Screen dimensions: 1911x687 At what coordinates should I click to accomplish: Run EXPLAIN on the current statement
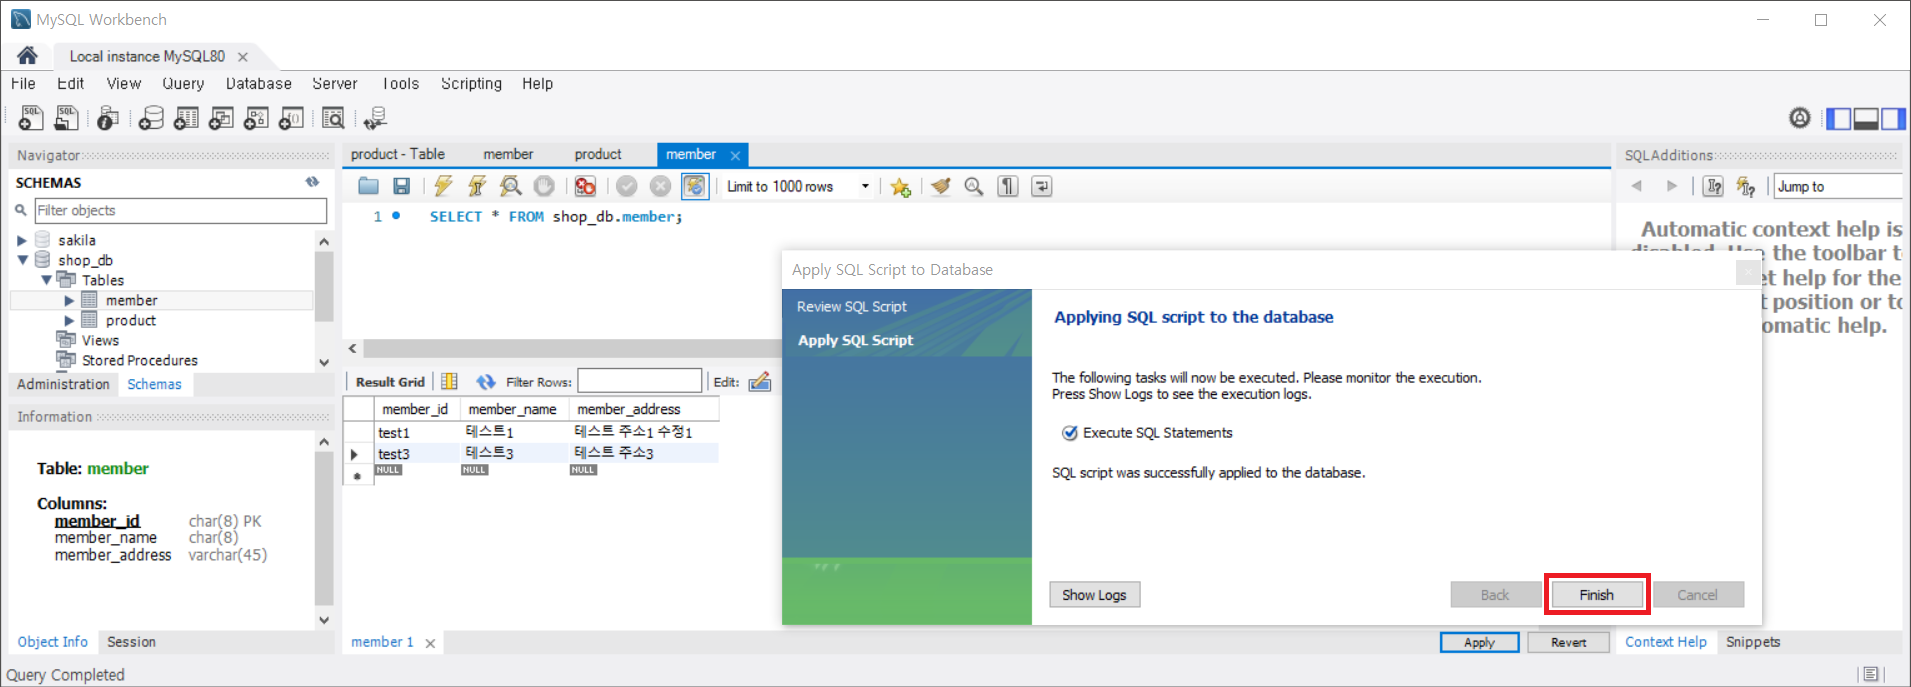(511, 186)
